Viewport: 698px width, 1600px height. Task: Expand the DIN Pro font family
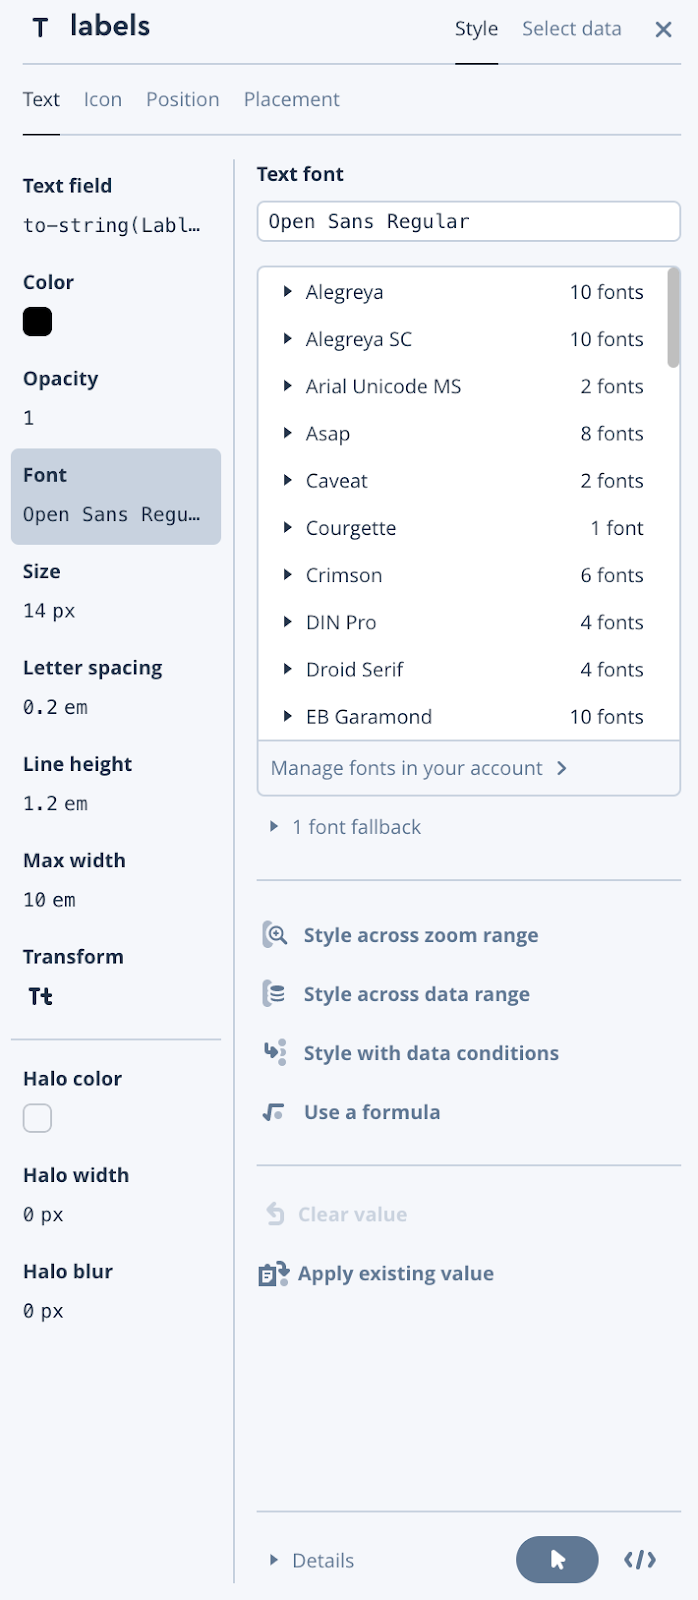[288, 622]
